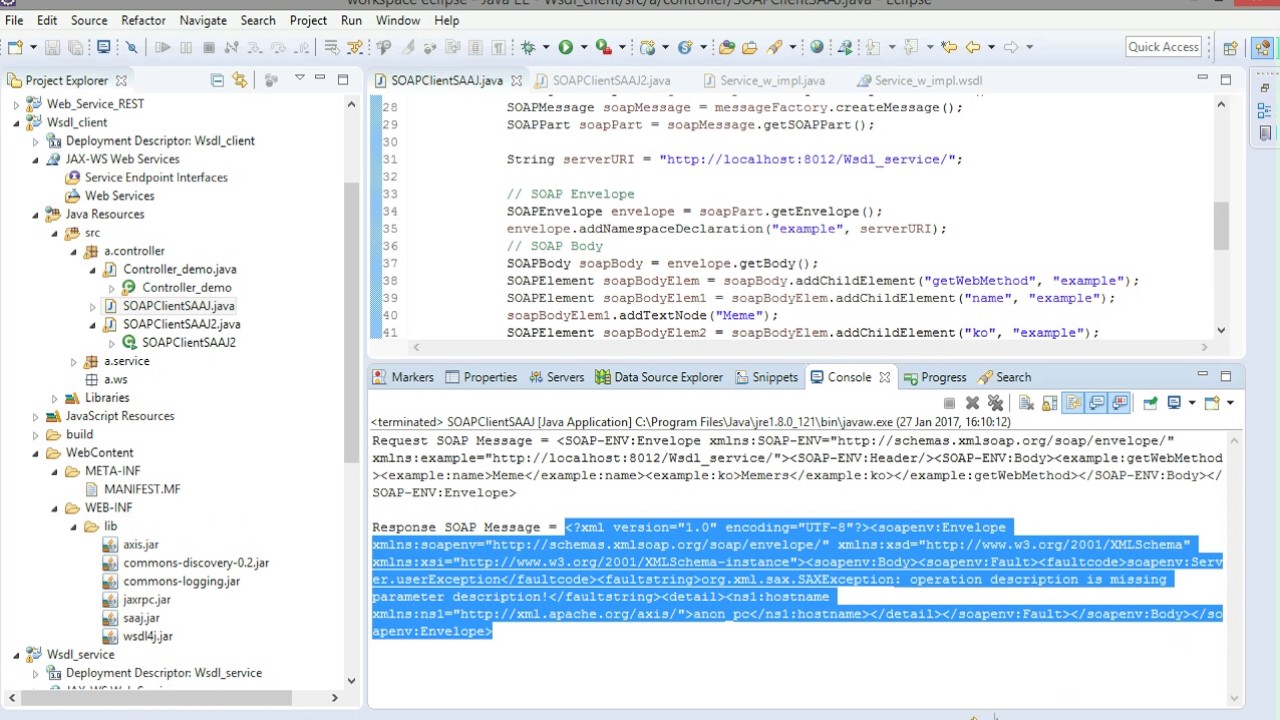Open the Navigate menu
The image size is (1280, 720).
(x=203, y=20)
